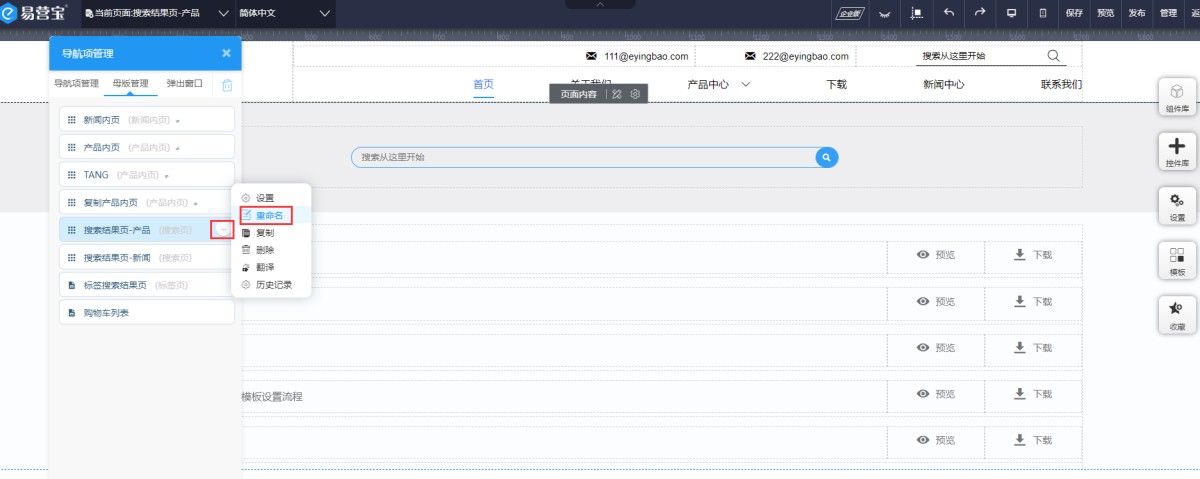
Task: Click the redo arrow in top toolbar
Action: coord(980,13)
